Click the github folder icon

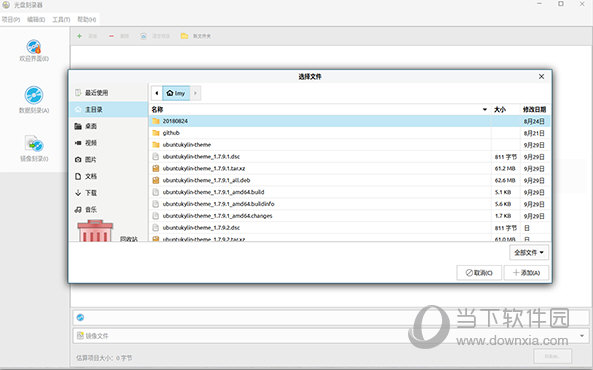click(x=156, y=133)
